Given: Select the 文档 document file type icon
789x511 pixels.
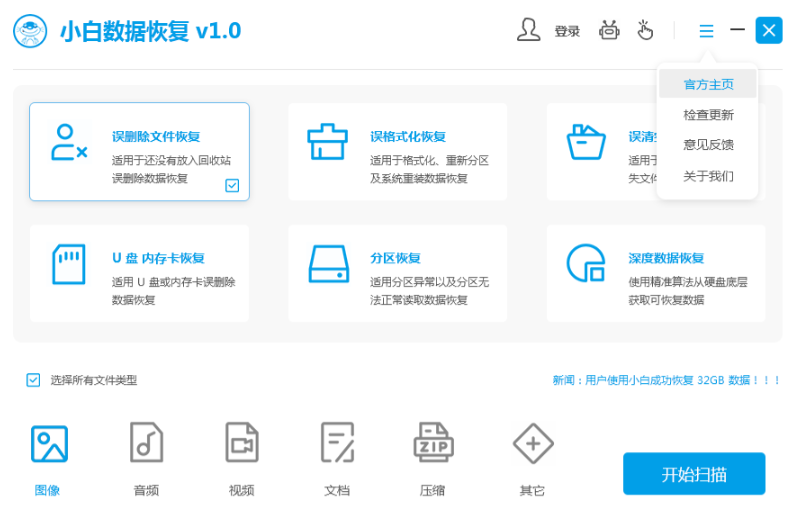Looking at the screenshot, I should pos(338,442).
